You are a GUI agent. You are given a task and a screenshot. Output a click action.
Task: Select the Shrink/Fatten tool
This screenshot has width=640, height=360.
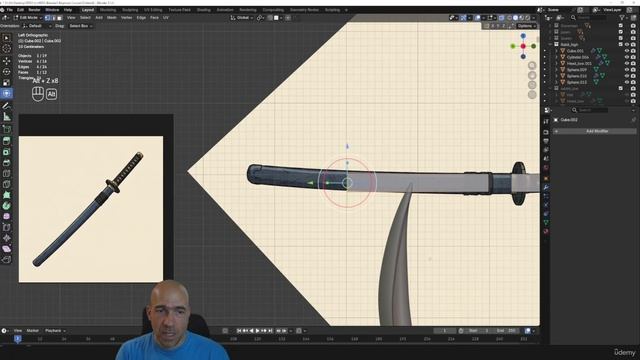7,238
